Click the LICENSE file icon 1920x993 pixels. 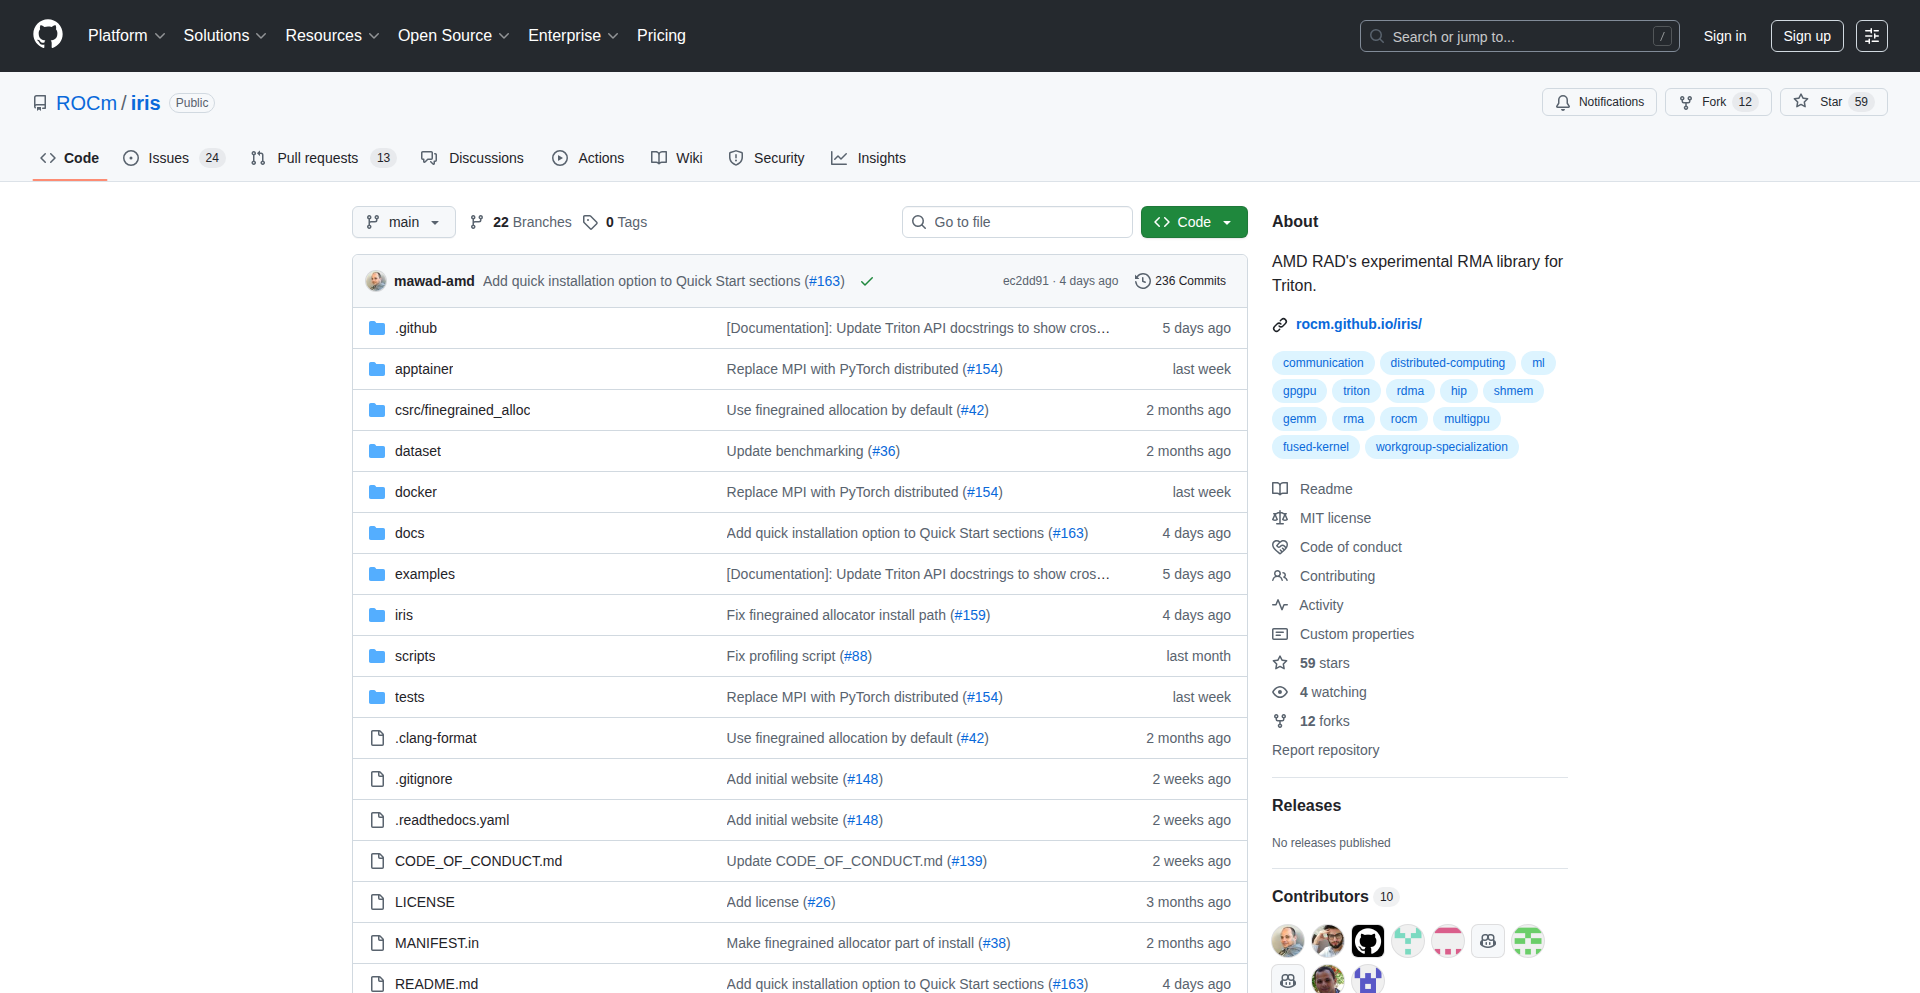coord(377,902)
